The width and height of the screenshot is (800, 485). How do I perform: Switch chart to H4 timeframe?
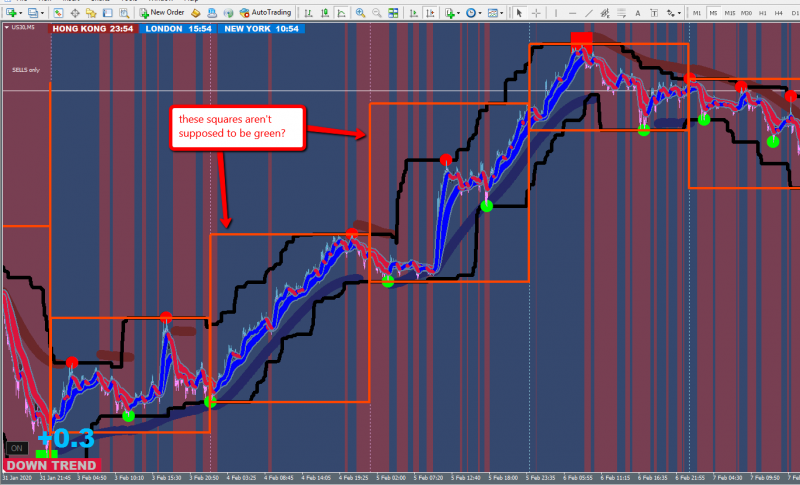[779, 13]
